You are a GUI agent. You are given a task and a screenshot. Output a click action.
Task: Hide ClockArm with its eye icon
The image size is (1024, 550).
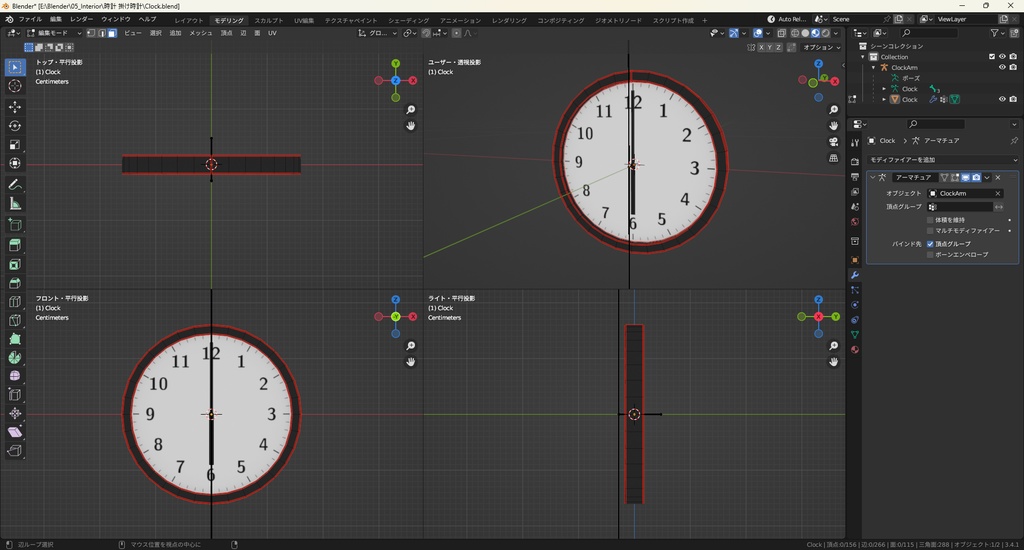click(x=1002, y=68)
